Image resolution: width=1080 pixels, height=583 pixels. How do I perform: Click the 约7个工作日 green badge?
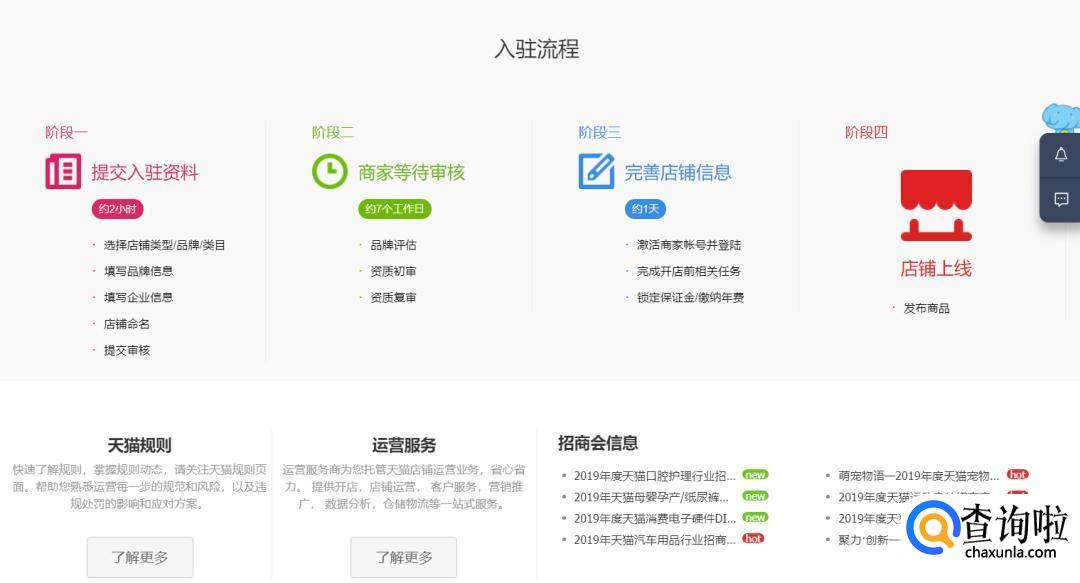[x=395, y=209]
